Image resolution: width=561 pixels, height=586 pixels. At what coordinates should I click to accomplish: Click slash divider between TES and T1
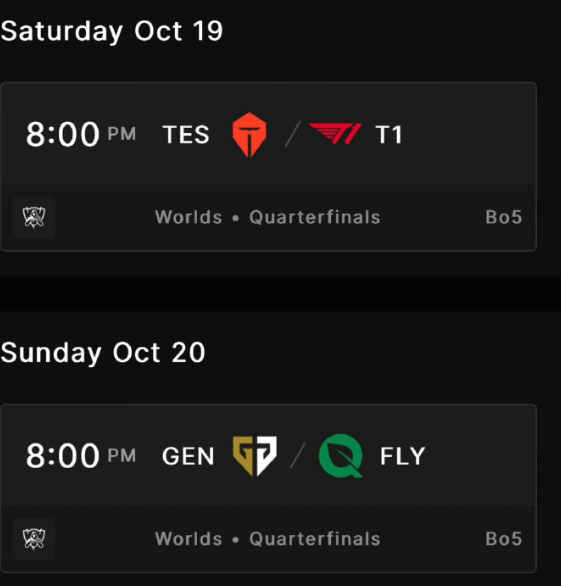293,134
